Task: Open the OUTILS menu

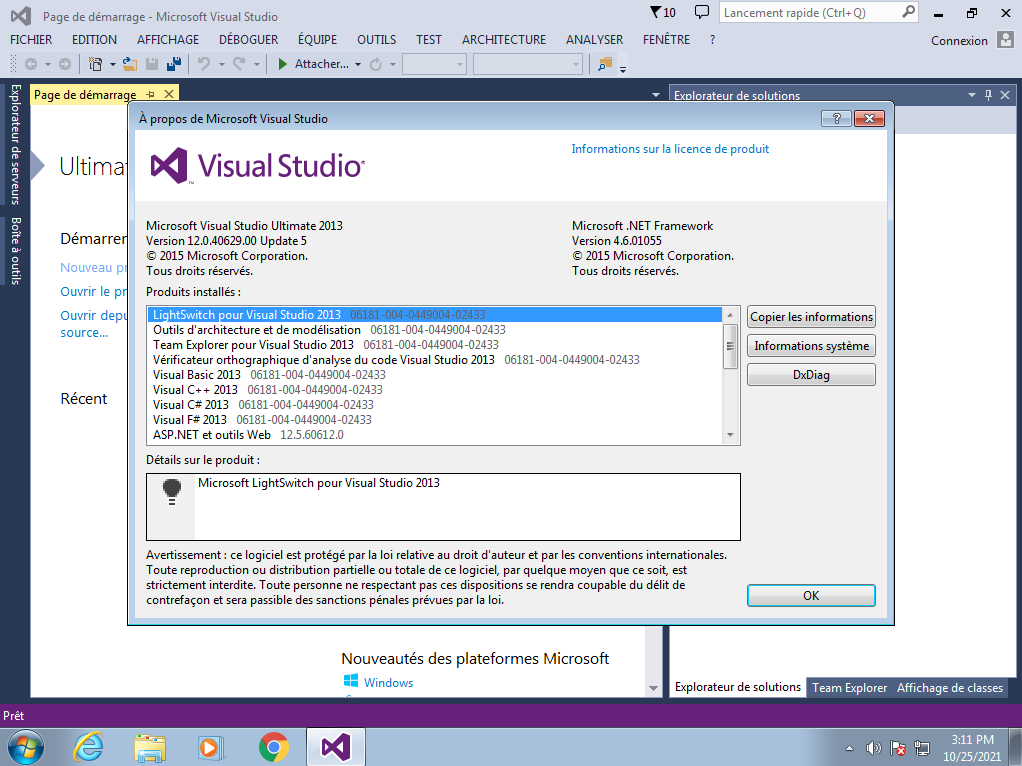Action: [x=376, y=40]
